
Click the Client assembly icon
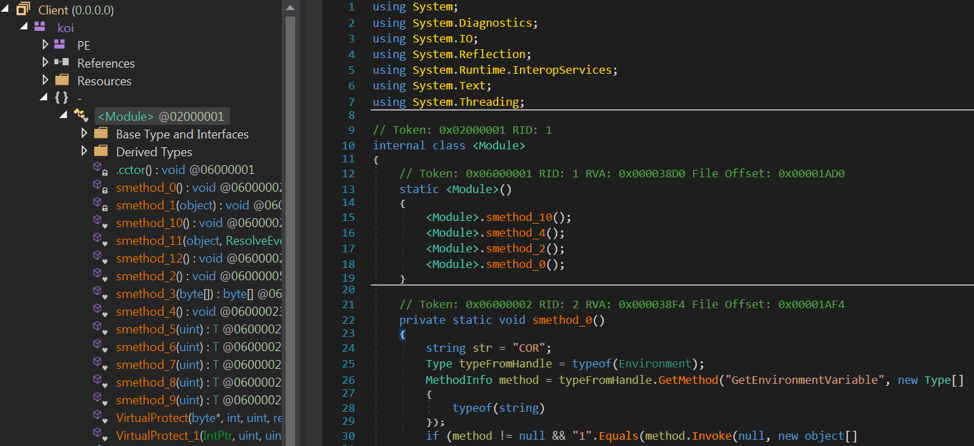(x=23, y=9)
